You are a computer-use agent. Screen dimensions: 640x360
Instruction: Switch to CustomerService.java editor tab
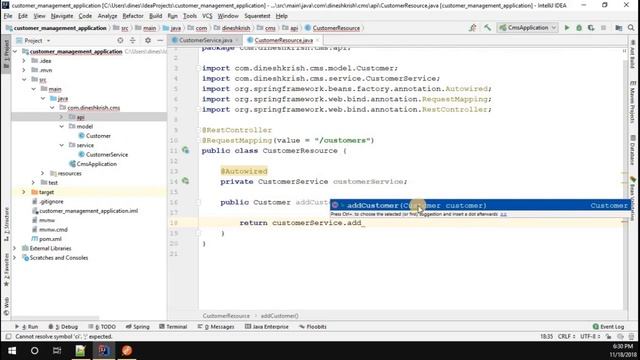click(x=206, y=40)
